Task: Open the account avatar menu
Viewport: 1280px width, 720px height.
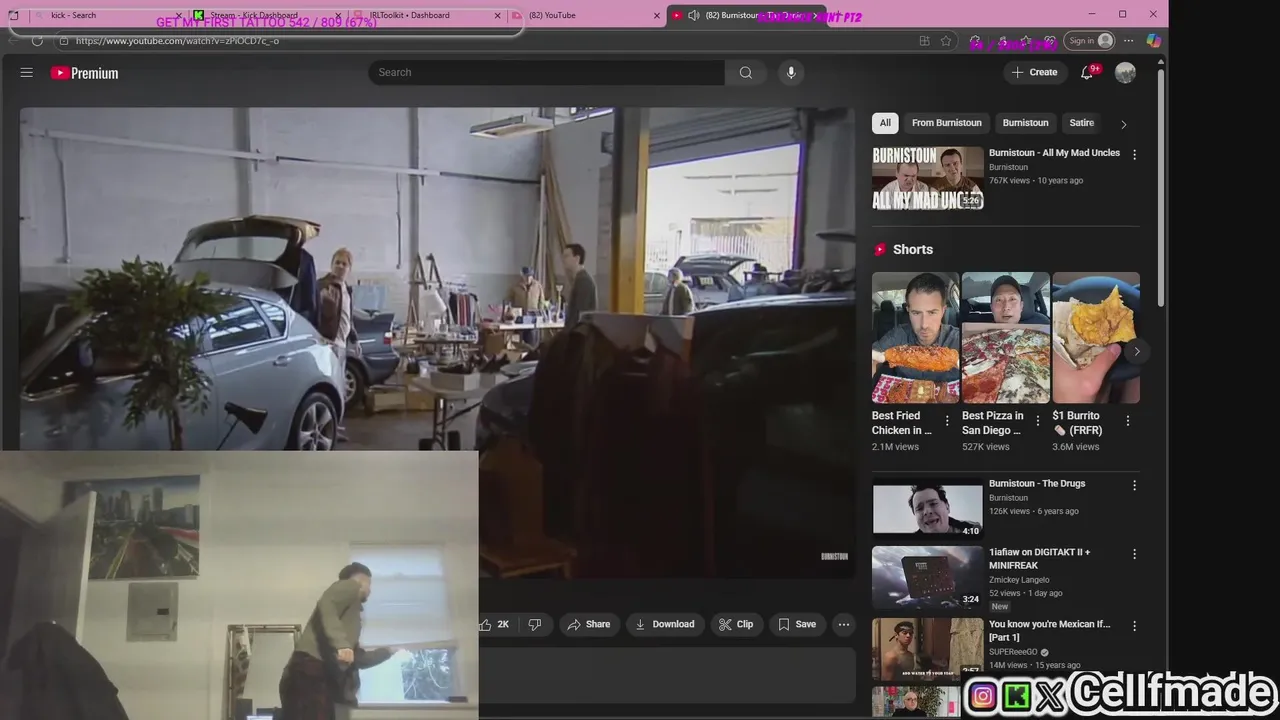Action: click(1125, 72)
